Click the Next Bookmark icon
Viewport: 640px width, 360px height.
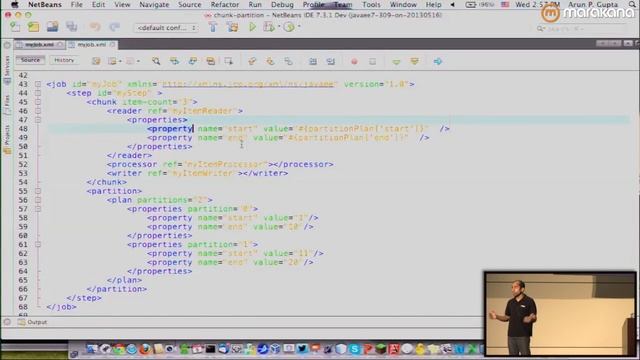point(270,61)
